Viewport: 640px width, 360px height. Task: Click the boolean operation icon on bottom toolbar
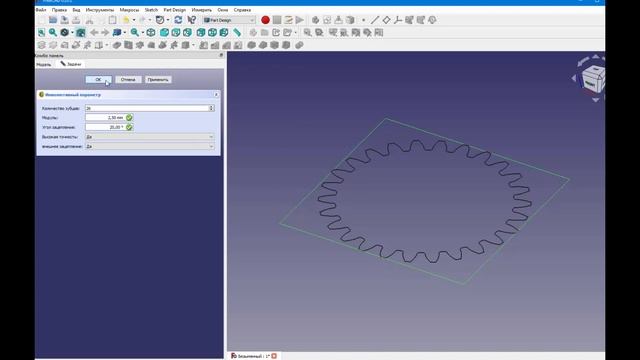click(x=299, y=45)
